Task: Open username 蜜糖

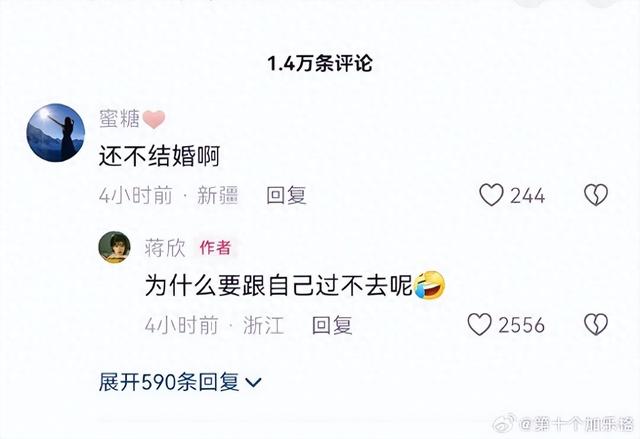Action: (119, 119)
